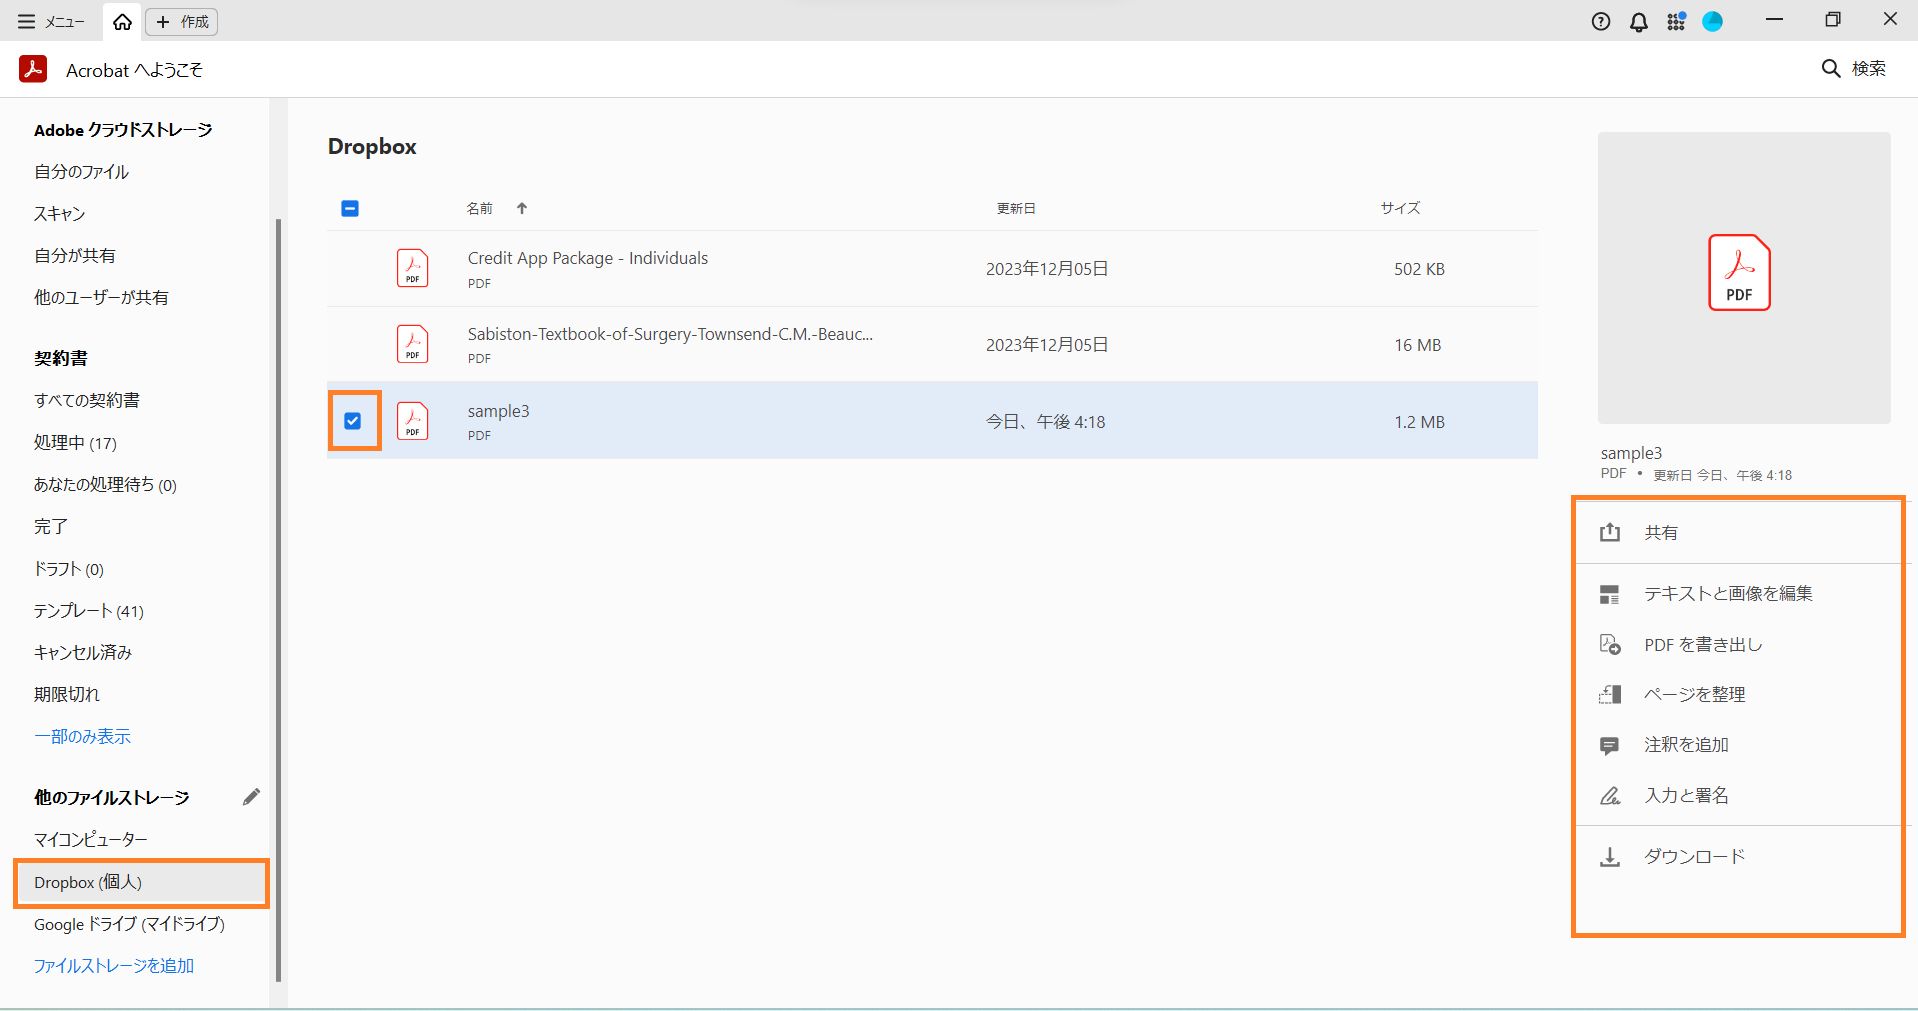Click the search magnifier icon
This screenshot has height=1011, width=1918.
[x=1831, y=68]
